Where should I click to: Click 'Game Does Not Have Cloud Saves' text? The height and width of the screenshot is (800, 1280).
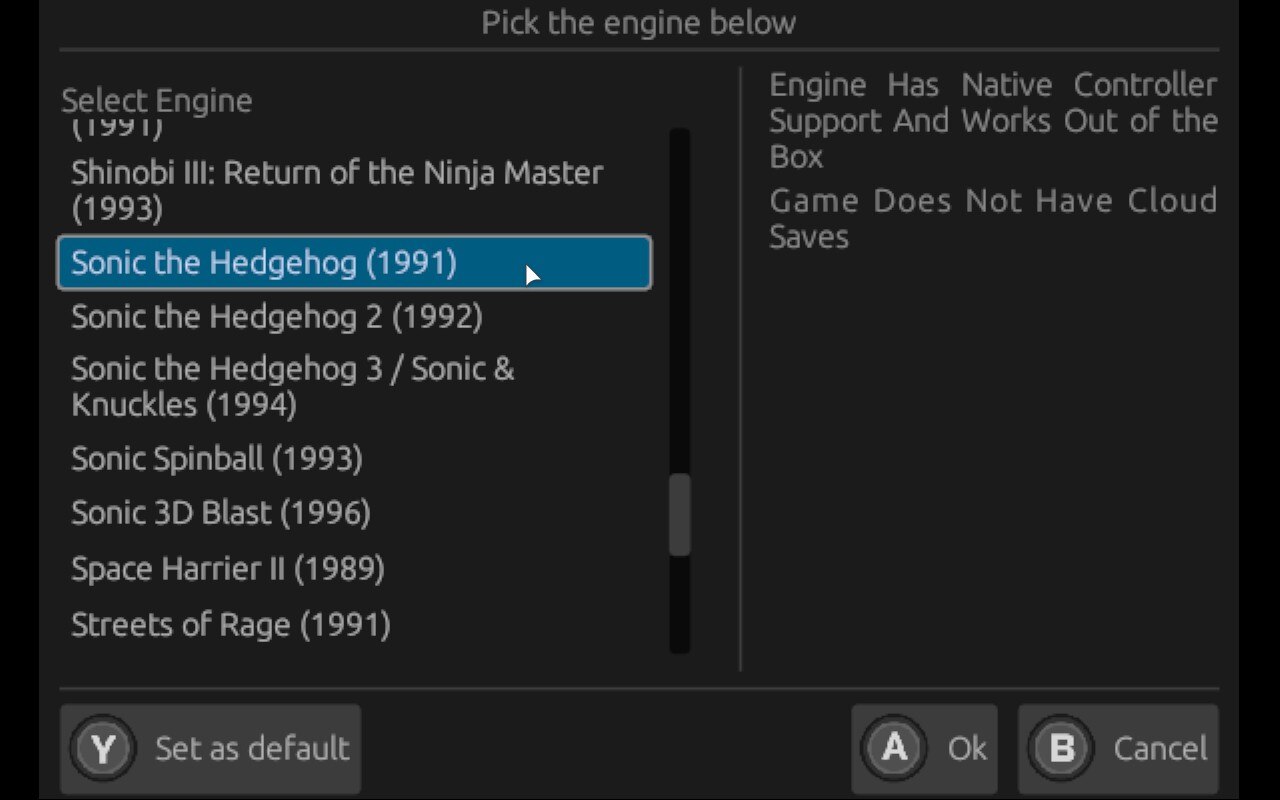(993, 219)
